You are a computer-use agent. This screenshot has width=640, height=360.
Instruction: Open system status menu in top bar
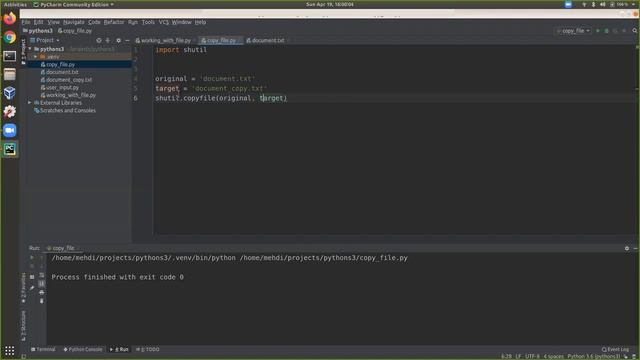pyautogui.click(x=609, y=4)
